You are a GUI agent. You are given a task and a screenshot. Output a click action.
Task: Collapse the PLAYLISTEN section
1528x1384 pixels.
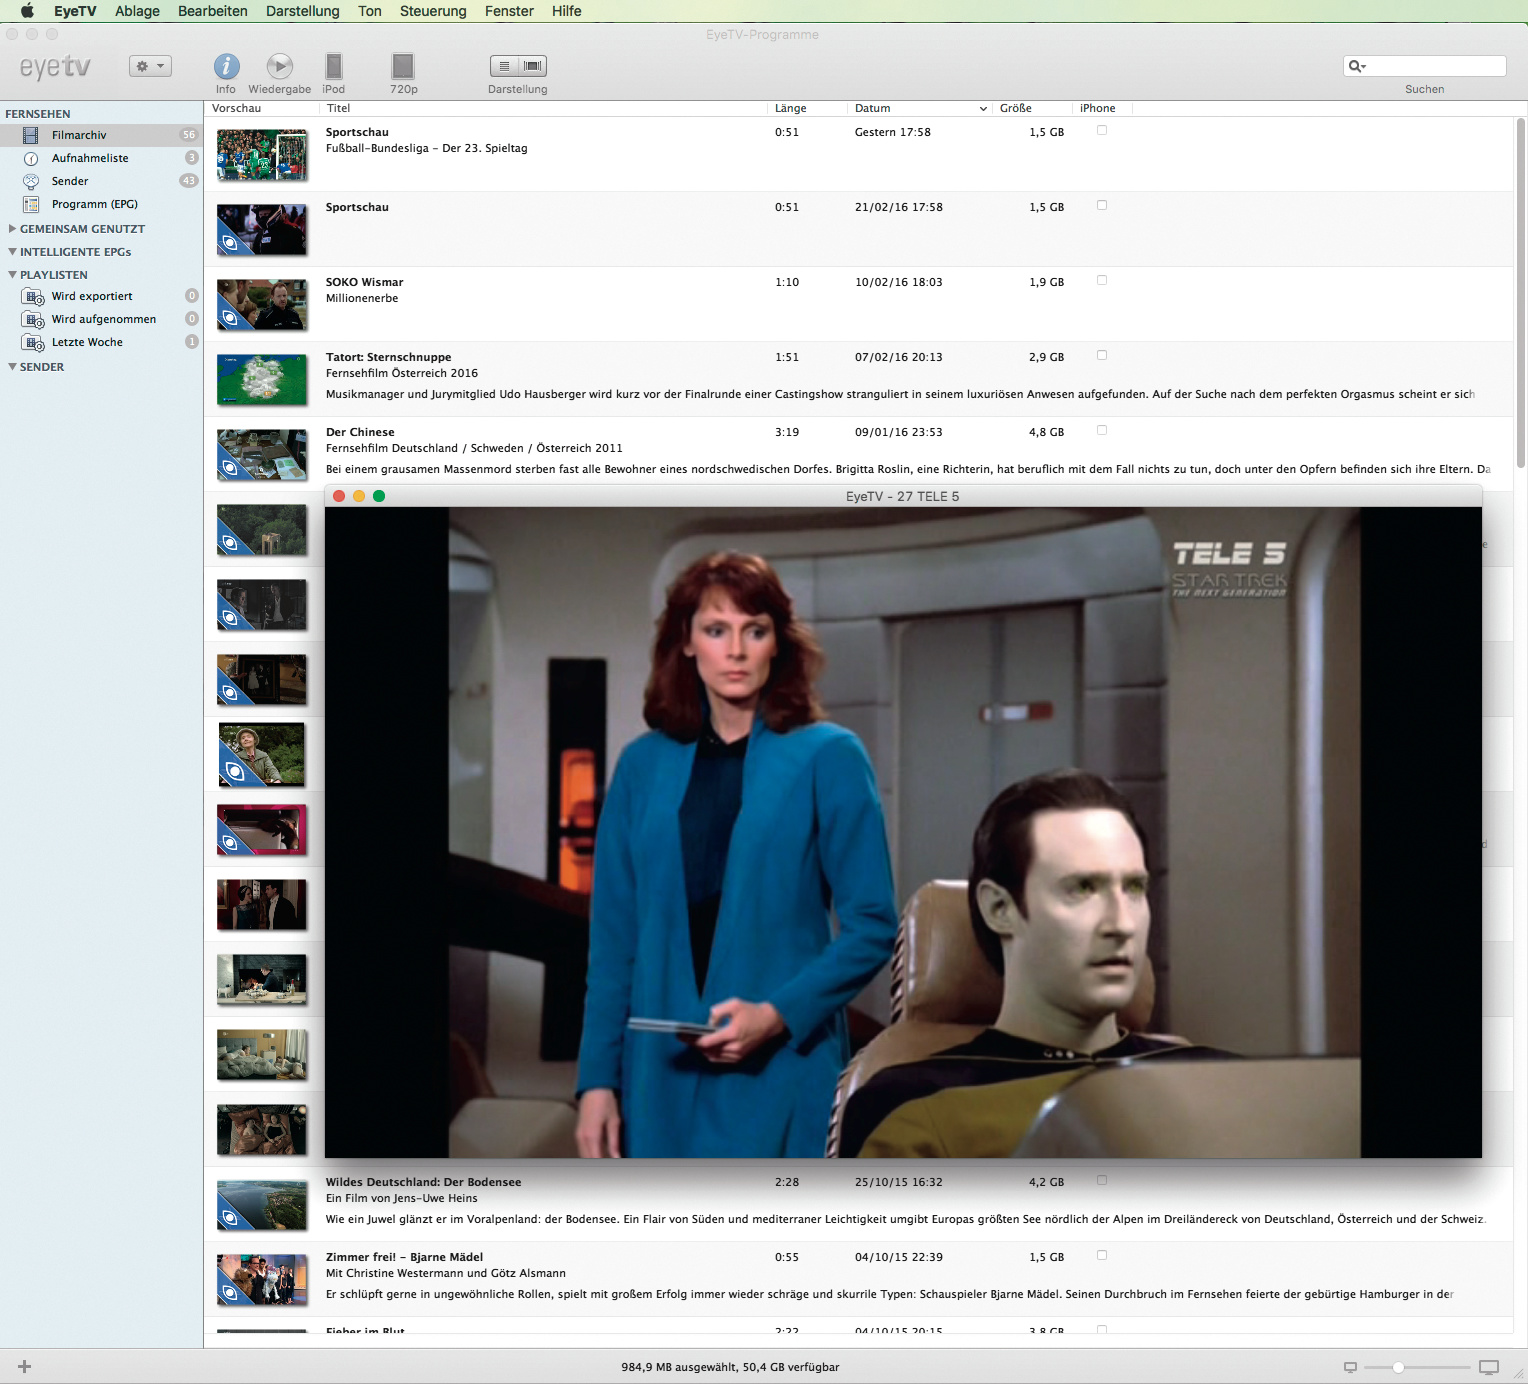point(12,275)
